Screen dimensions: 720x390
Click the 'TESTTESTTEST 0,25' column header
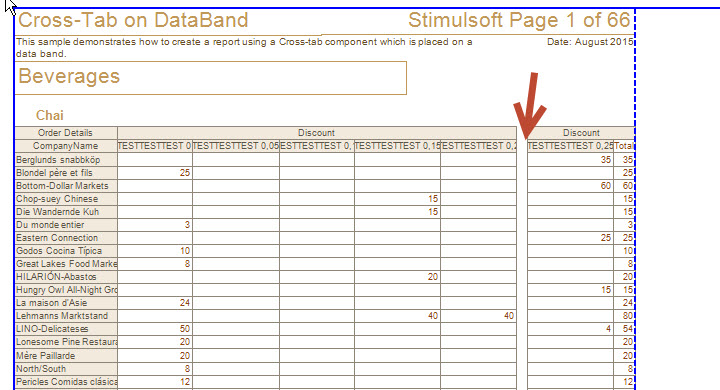coord(570,146)
